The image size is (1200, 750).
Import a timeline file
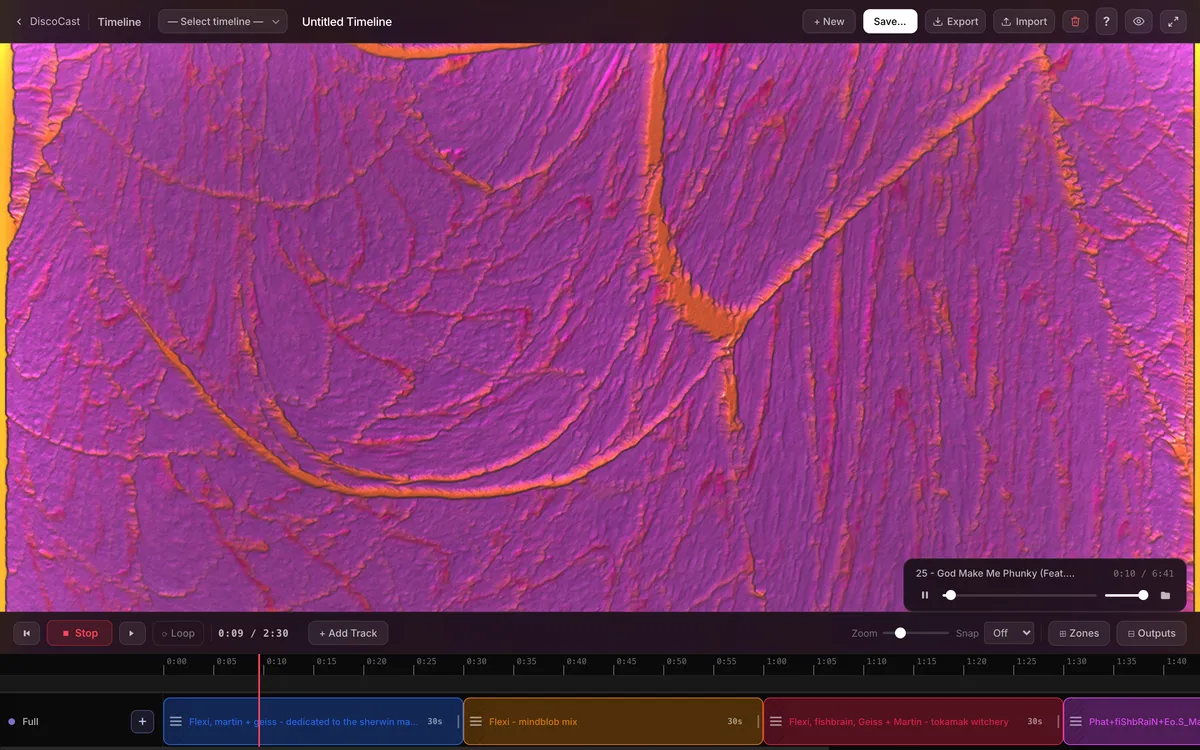pyautogui.click(x=1024, y=21)
